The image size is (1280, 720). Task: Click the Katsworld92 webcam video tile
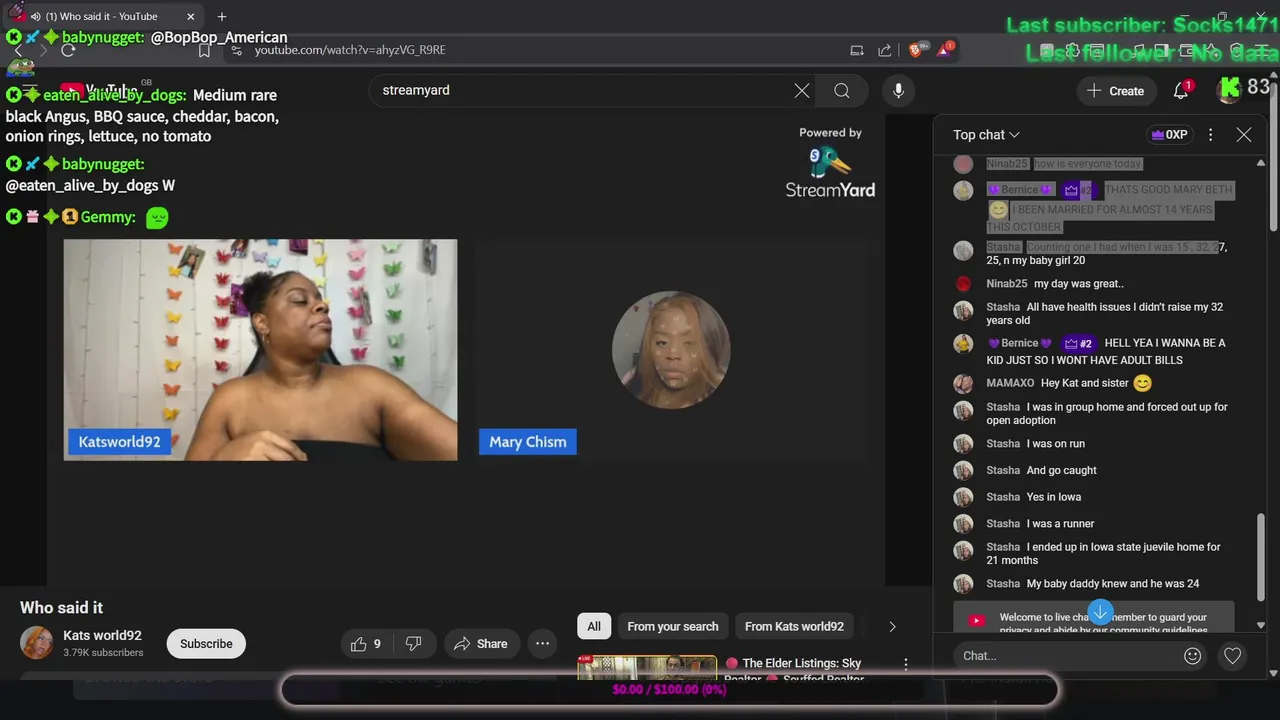tap(260, 350)
